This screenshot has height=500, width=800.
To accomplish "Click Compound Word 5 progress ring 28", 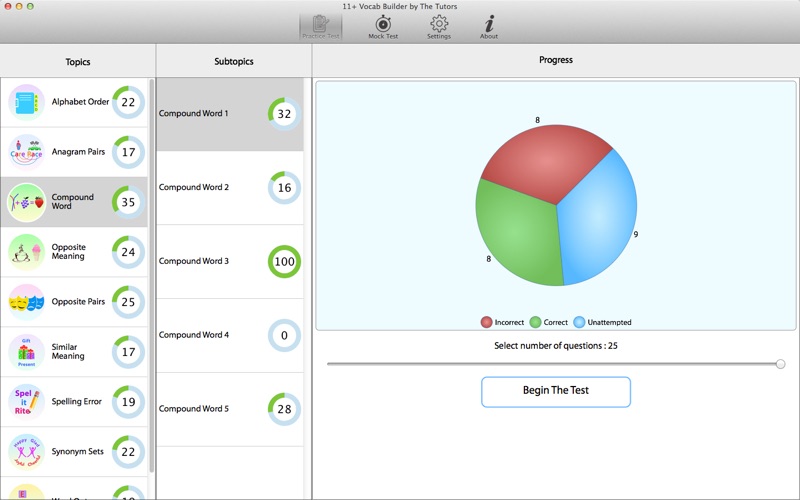I will [x=284, y=409].
